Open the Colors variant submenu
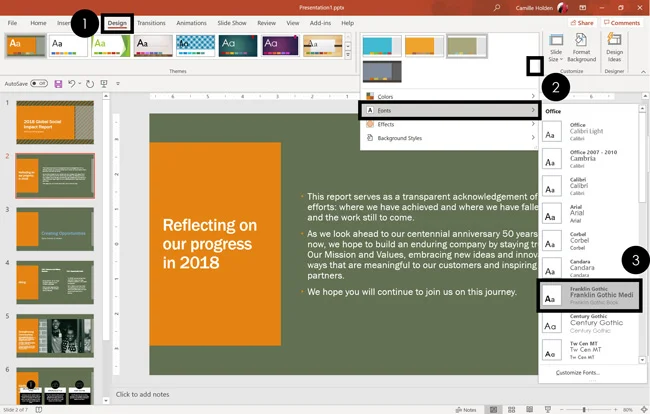The width and height of the screenshot is (650, 414). (x=450, y=97)
